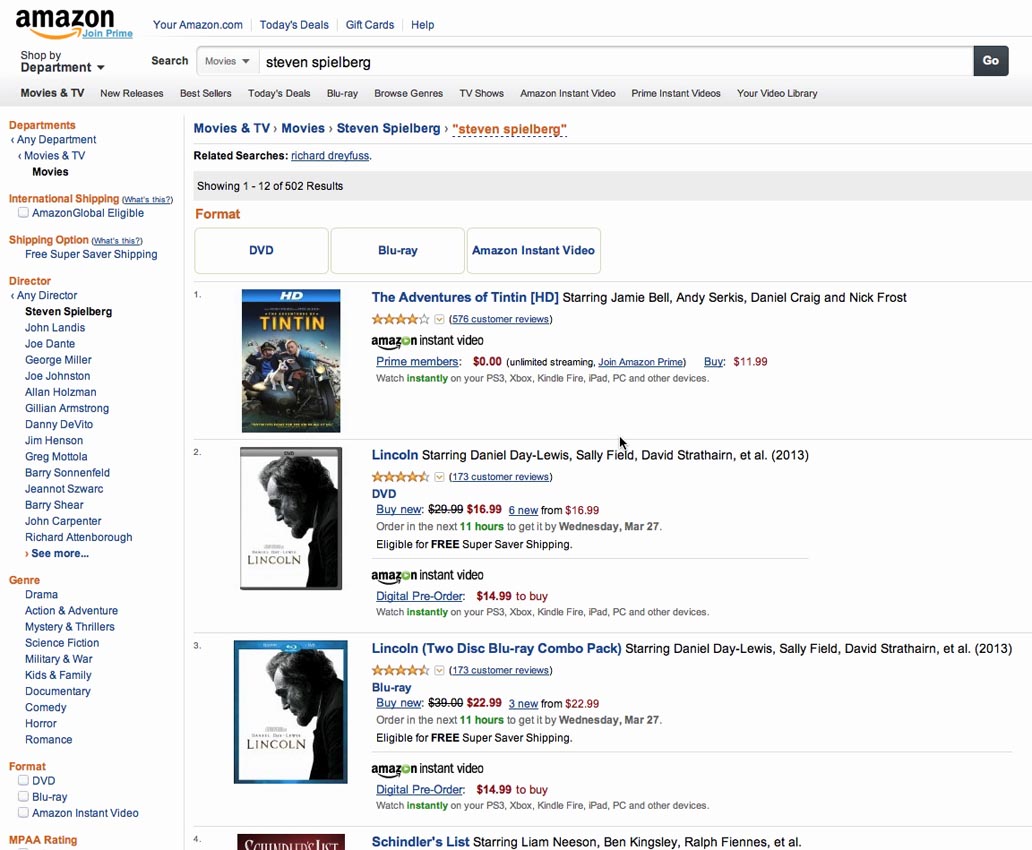Viewport: 1032px width, 850px height.
Task: Open Best Sellers in navigation bar
Action: 205,93
